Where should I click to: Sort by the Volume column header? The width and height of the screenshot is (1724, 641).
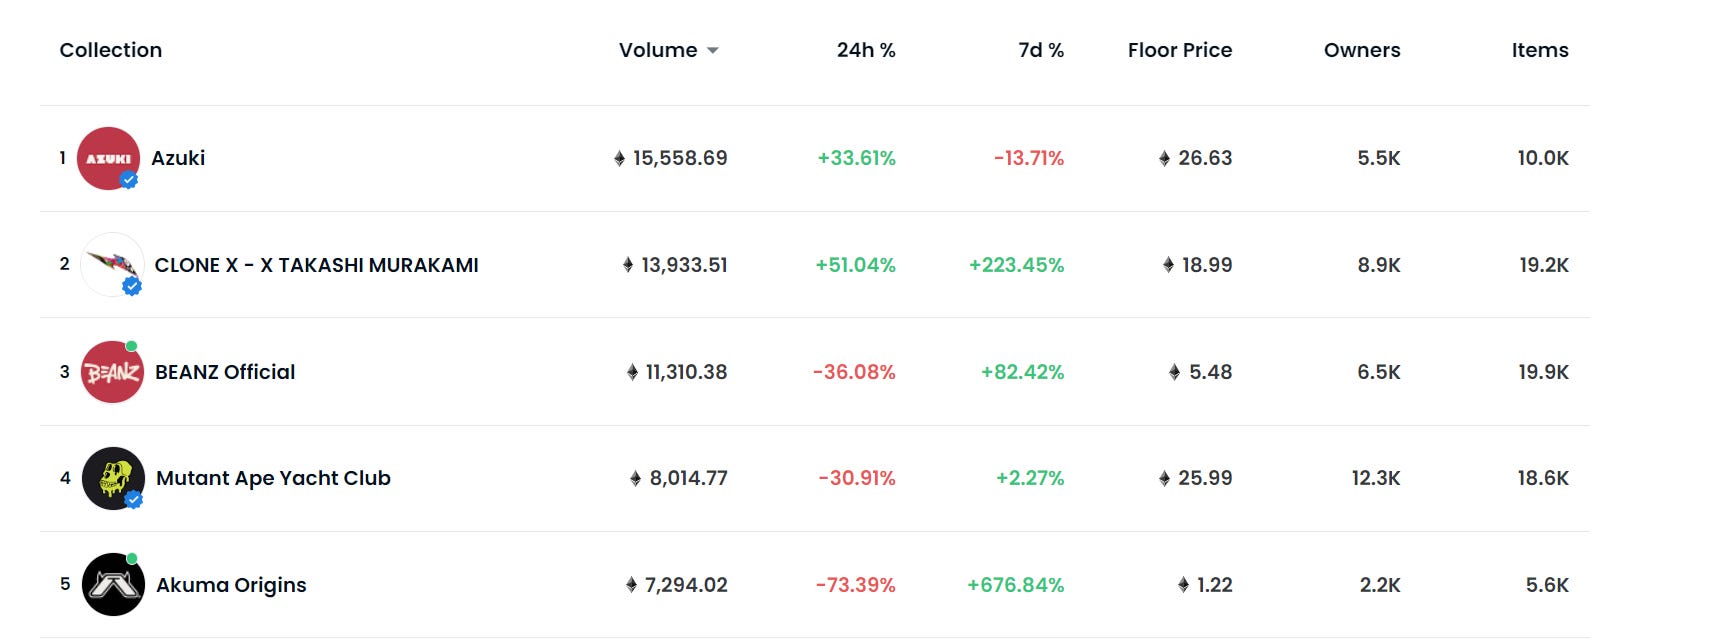pos(658,50)
